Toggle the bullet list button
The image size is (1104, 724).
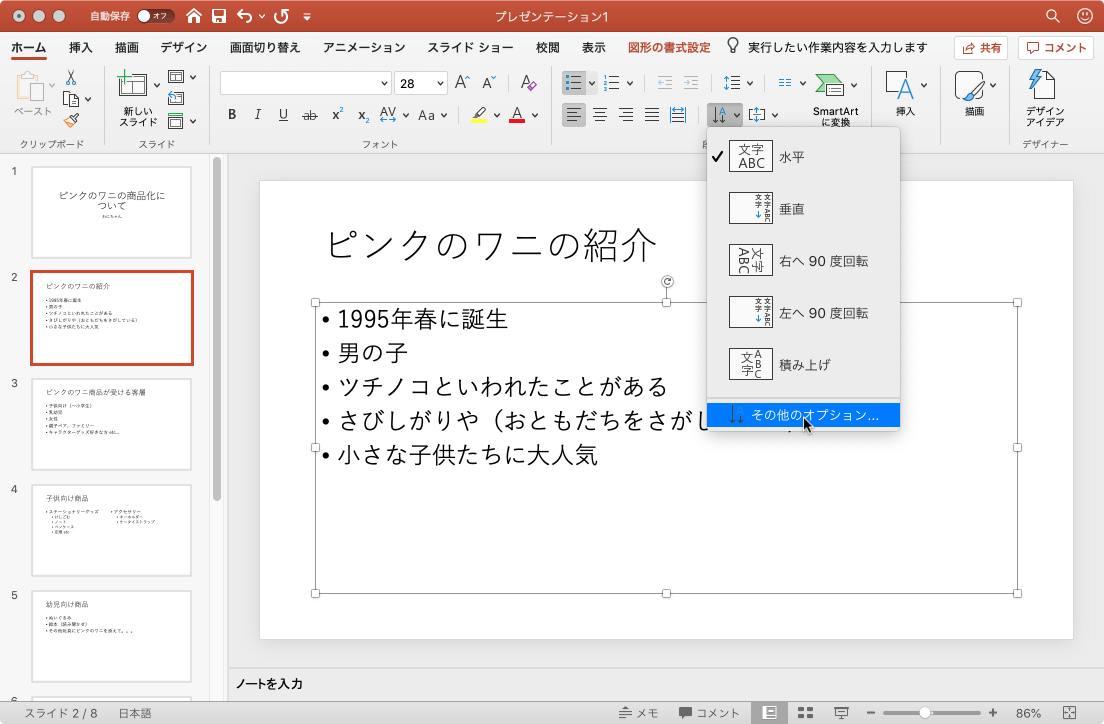pos(573,83)
